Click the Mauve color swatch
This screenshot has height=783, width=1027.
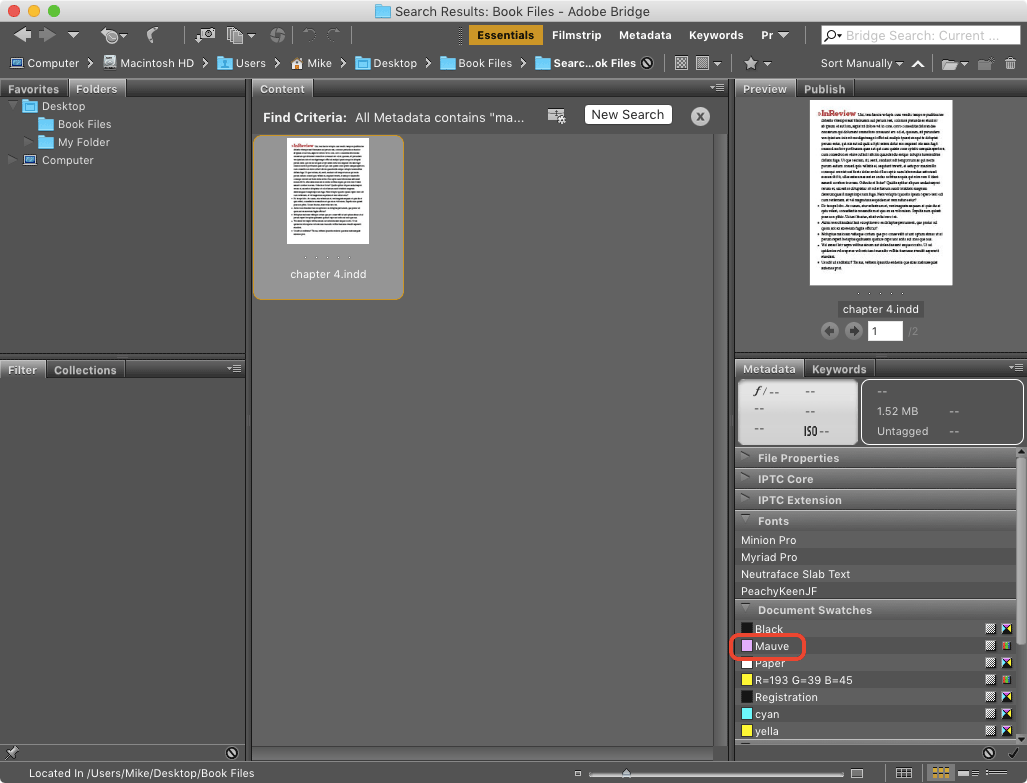click(x=747, y=646)
